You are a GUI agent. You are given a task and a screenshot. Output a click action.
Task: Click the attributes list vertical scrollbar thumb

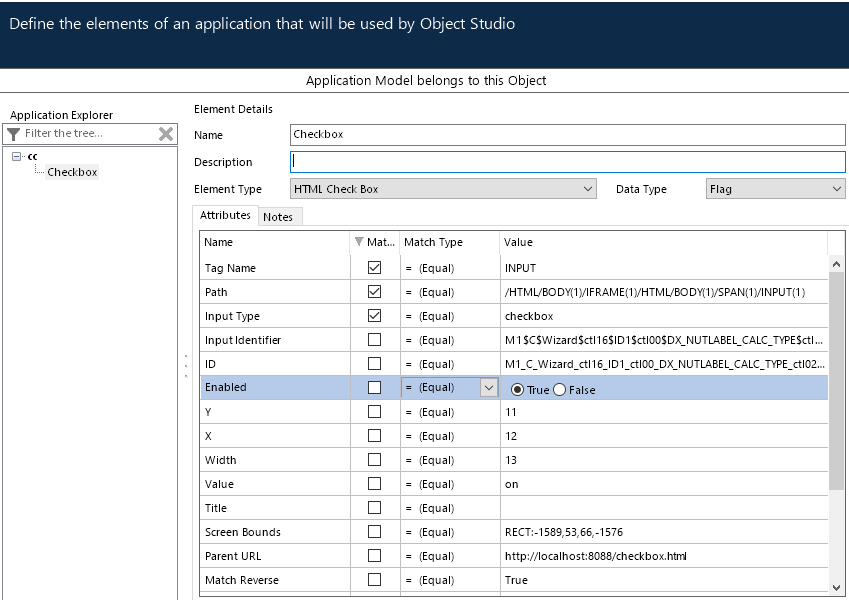click(836, 382)
